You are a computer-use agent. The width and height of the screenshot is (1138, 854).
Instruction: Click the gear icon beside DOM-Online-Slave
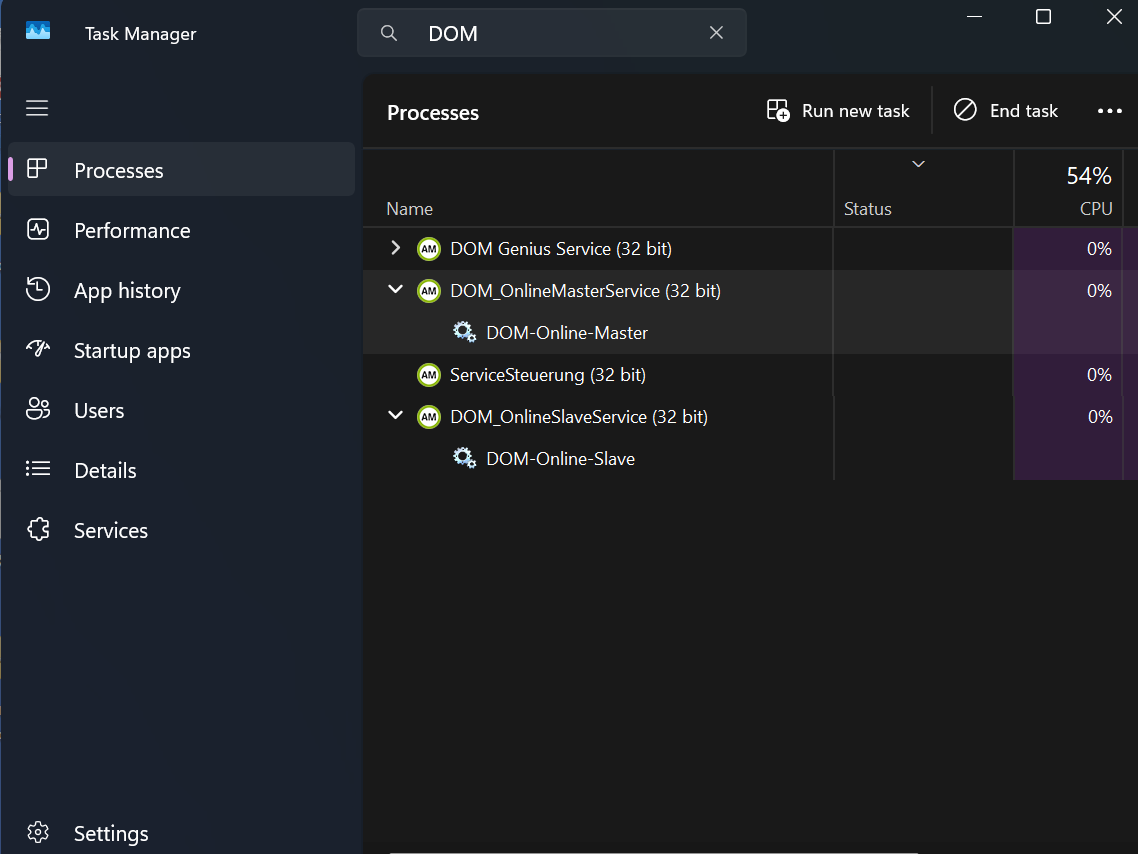[x=464, y=459]
